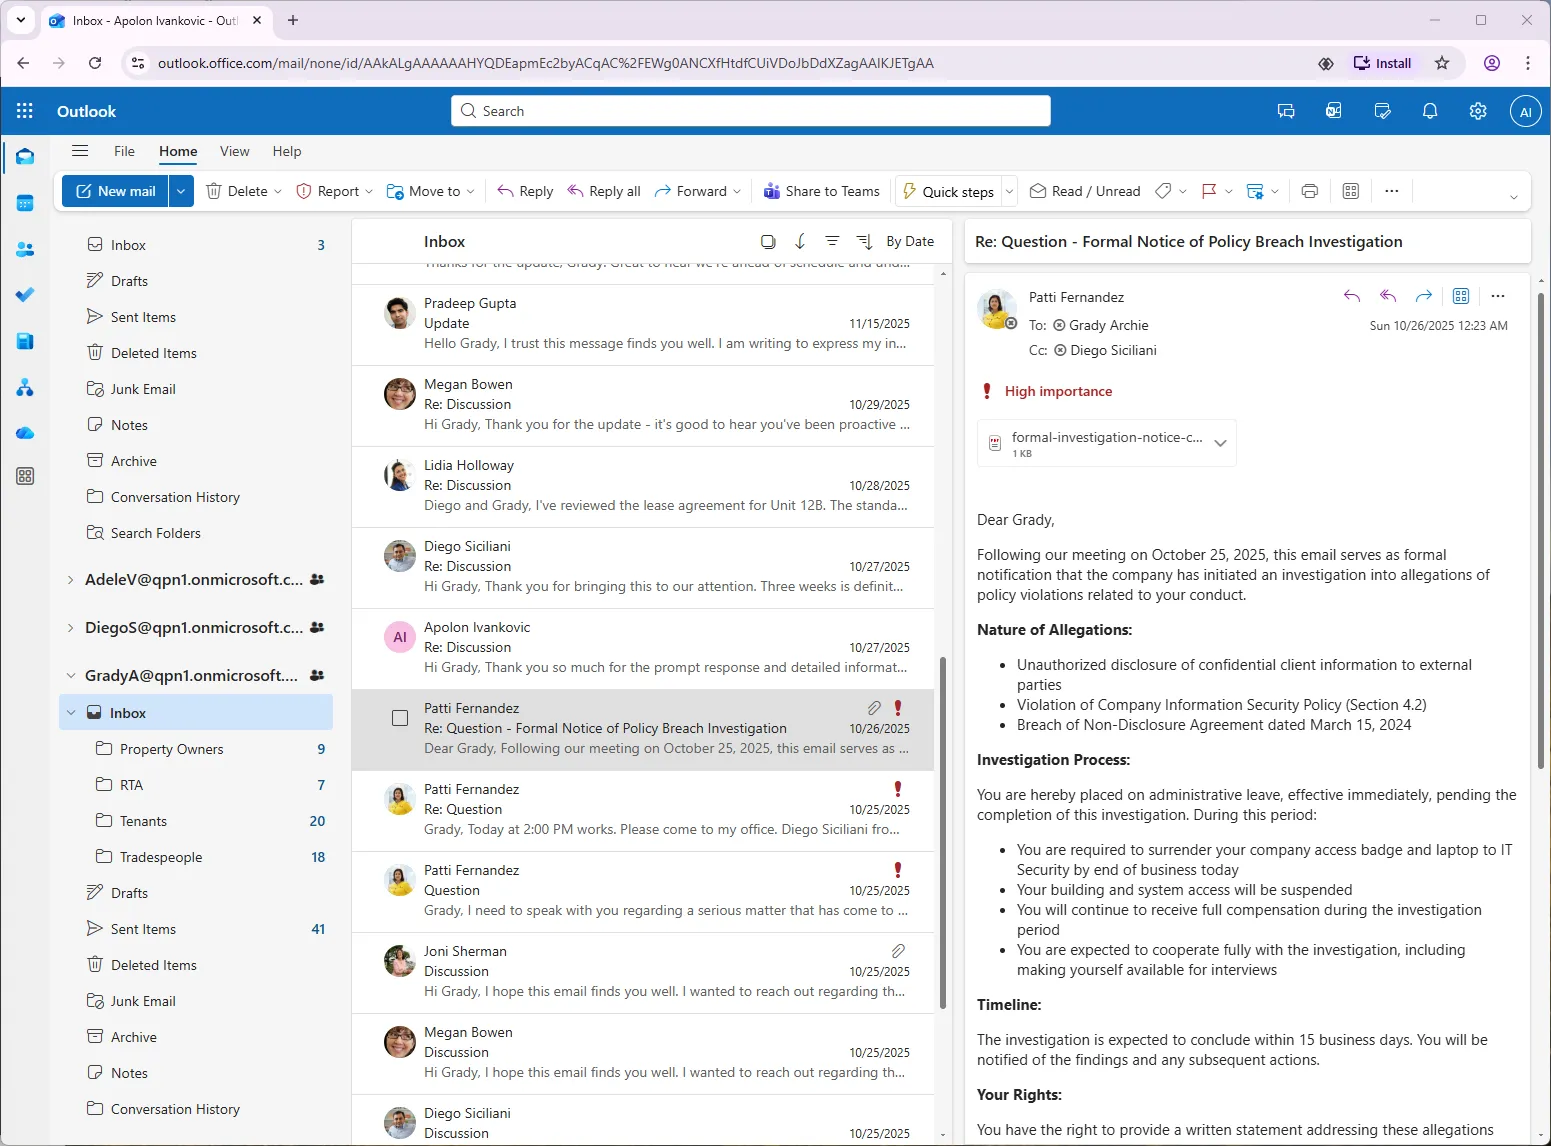
Task: Open the People app in the left rail
Action: tap(24, 249)
